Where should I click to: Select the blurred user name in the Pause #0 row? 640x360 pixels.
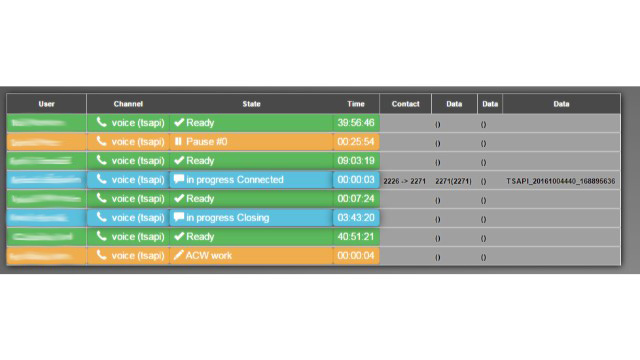click(x=37, y=142)
